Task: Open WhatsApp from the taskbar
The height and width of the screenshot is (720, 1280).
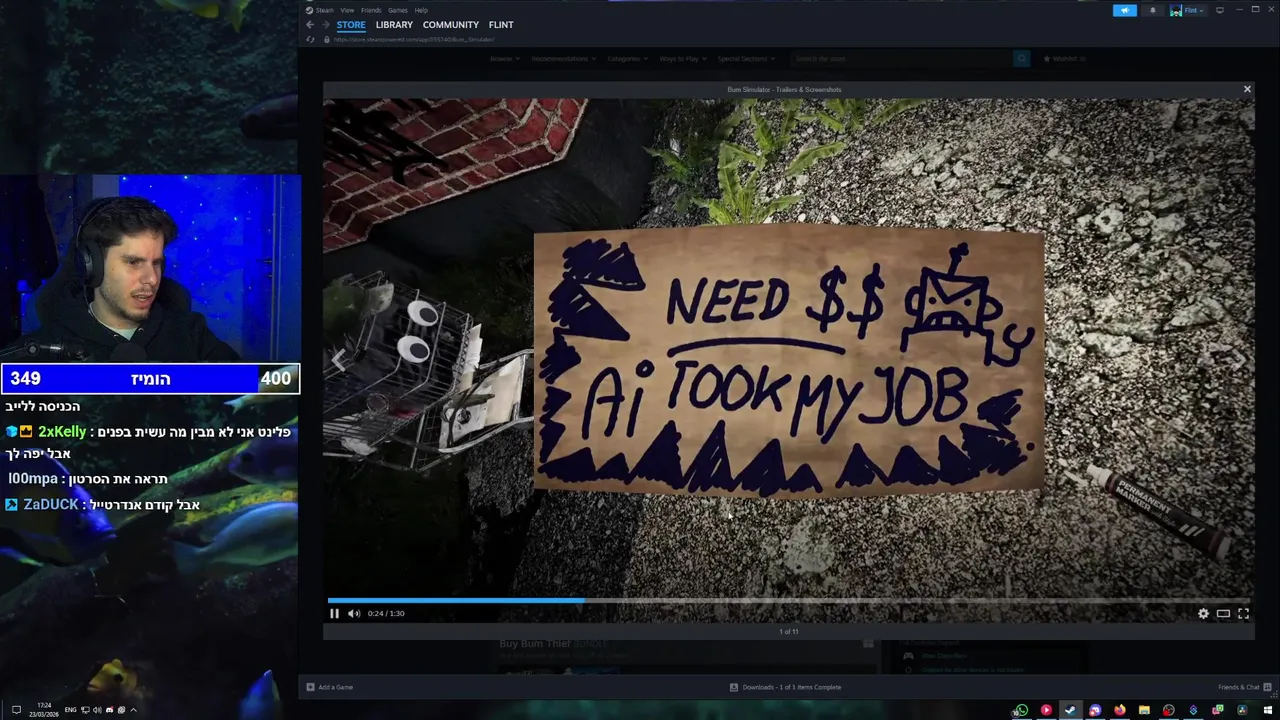Action: [x=1022, y=710]
